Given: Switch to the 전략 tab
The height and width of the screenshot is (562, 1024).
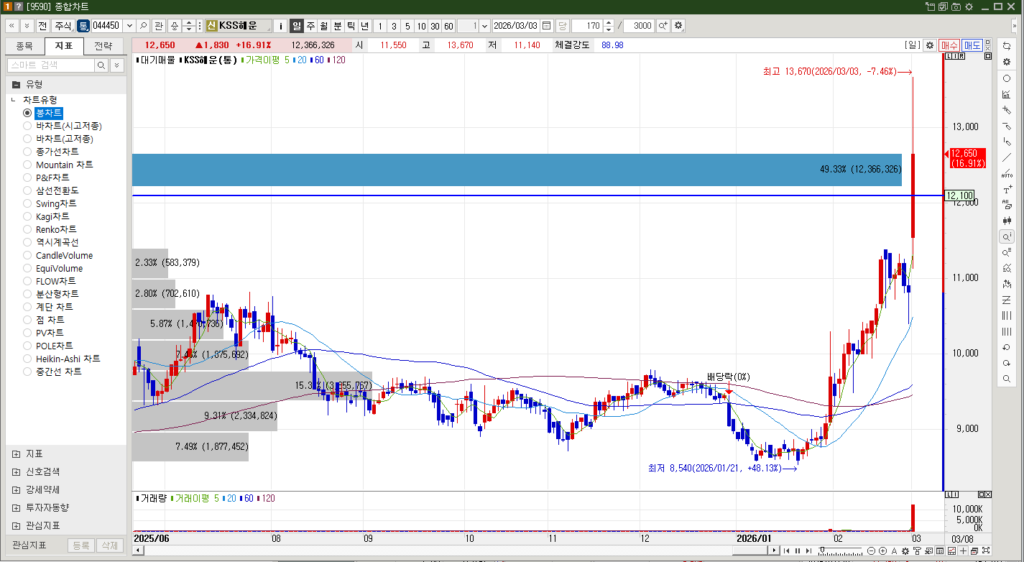Looking at the screenshot, I should pos(103,46).
